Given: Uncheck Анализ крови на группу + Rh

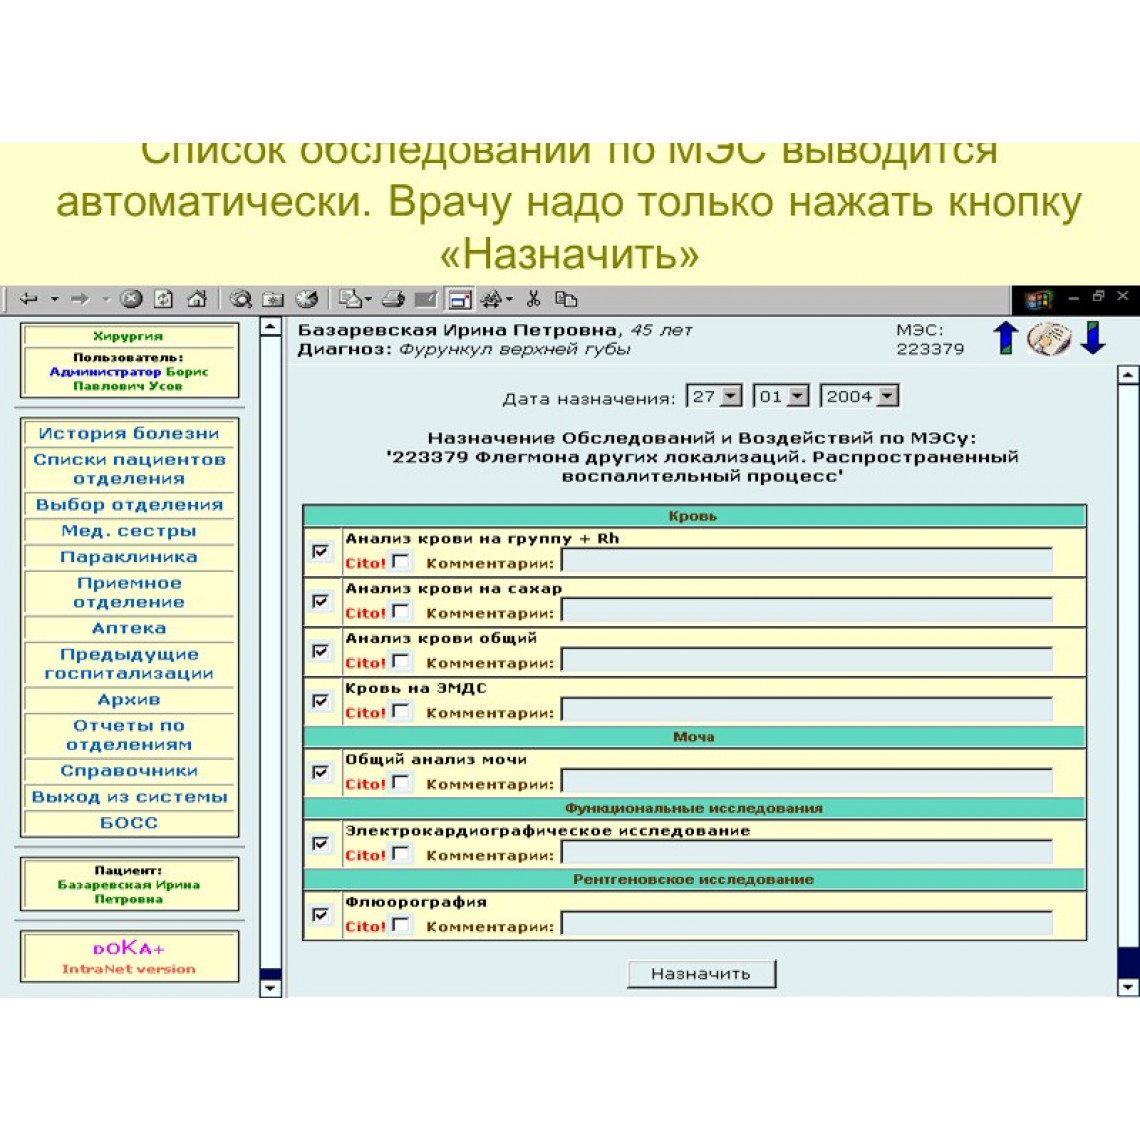Looking at the screenshot, I should click(x=320, y=551).
